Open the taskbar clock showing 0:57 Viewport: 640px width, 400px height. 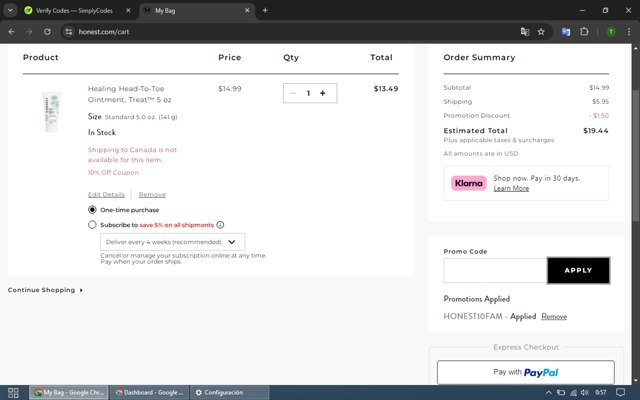coord(600,393)
